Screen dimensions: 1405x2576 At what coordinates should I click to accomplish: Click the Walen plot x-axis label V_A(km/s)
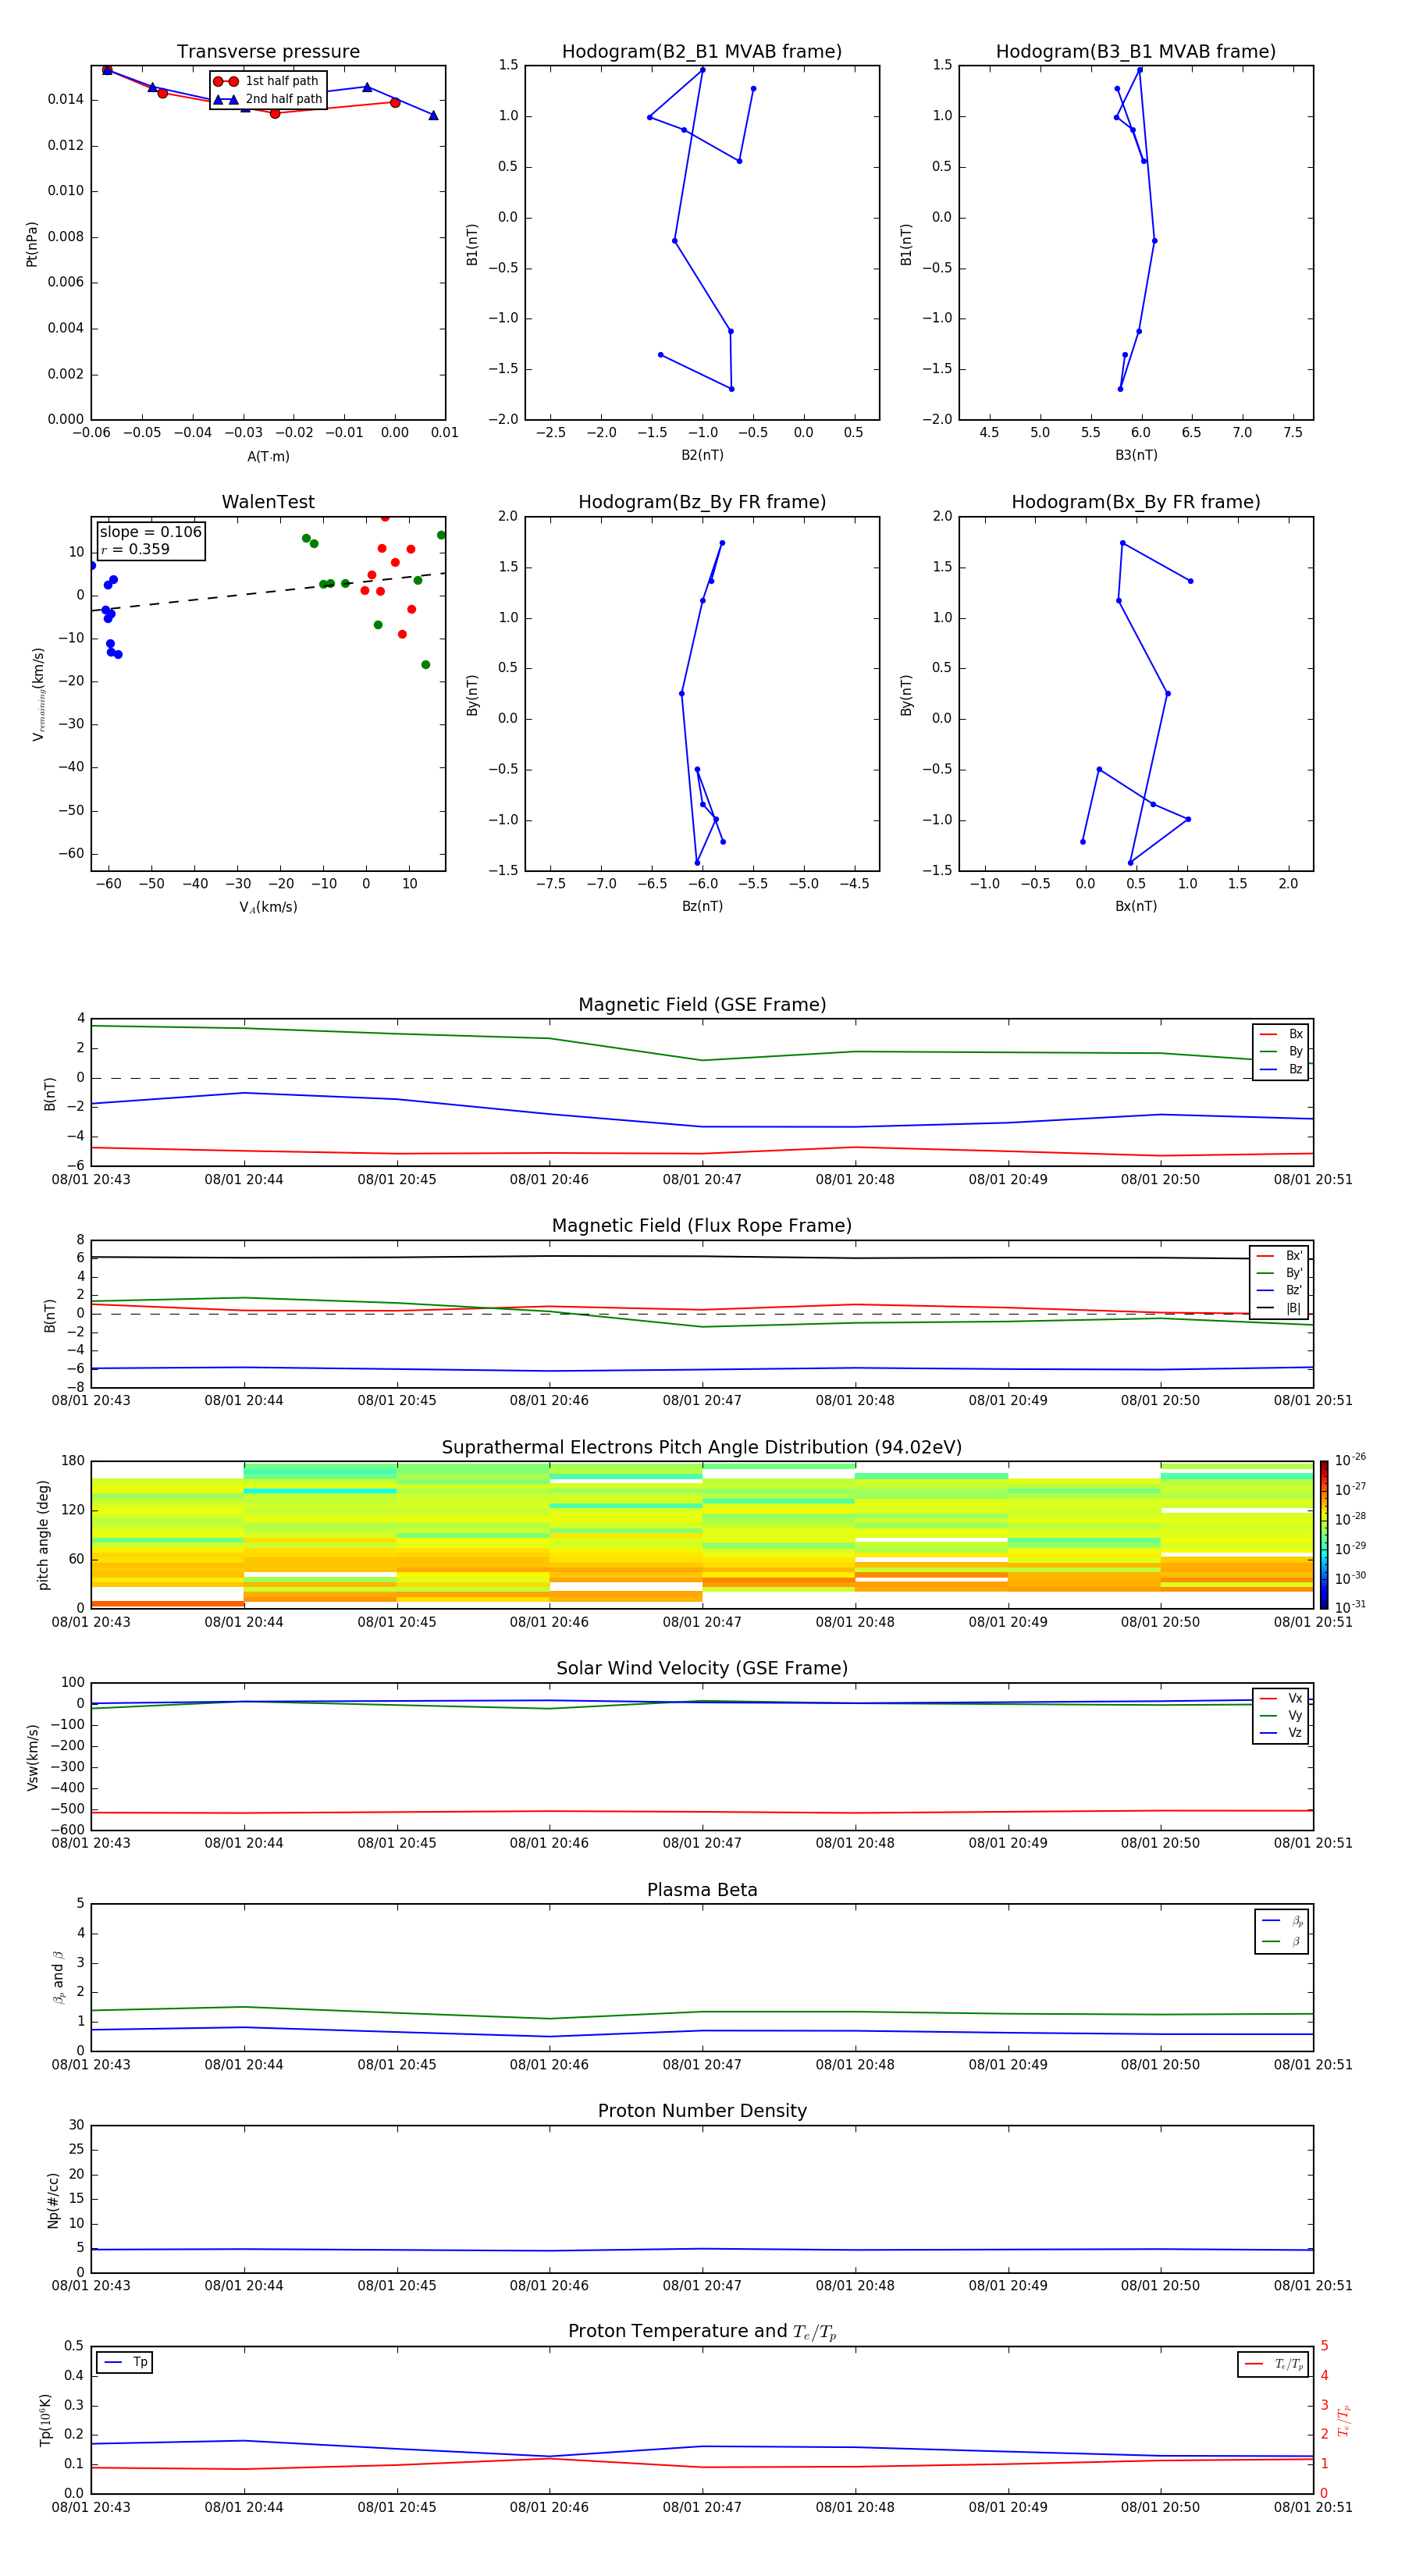(x=268, y=907)
